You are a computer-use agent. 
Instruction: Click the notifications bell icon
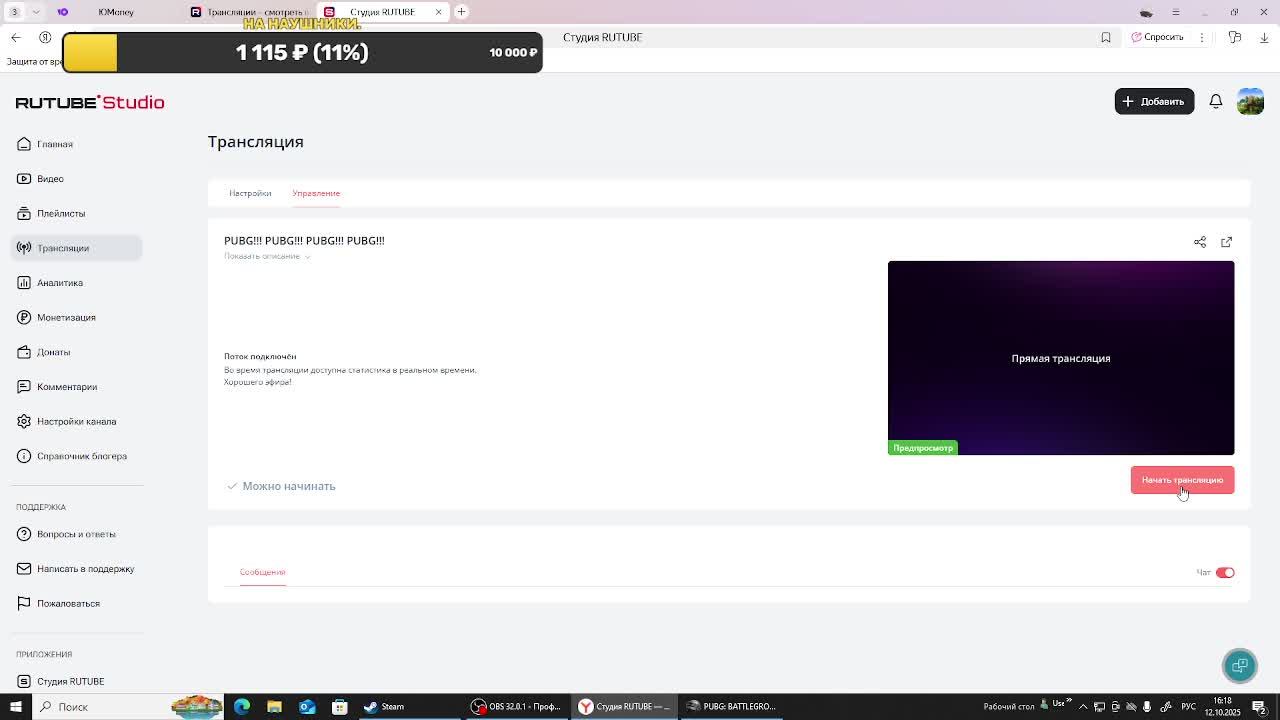click(1216, 101)
